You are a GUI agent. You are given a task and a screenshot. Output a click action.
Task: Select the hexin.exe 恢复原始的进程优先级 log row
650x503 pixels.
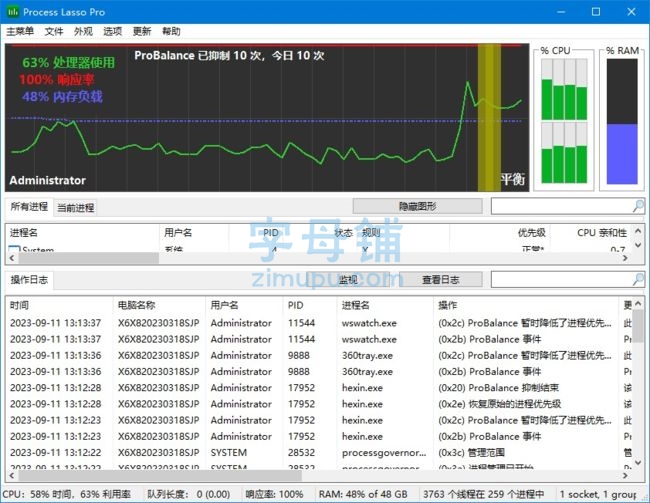[x=318, y=404]
